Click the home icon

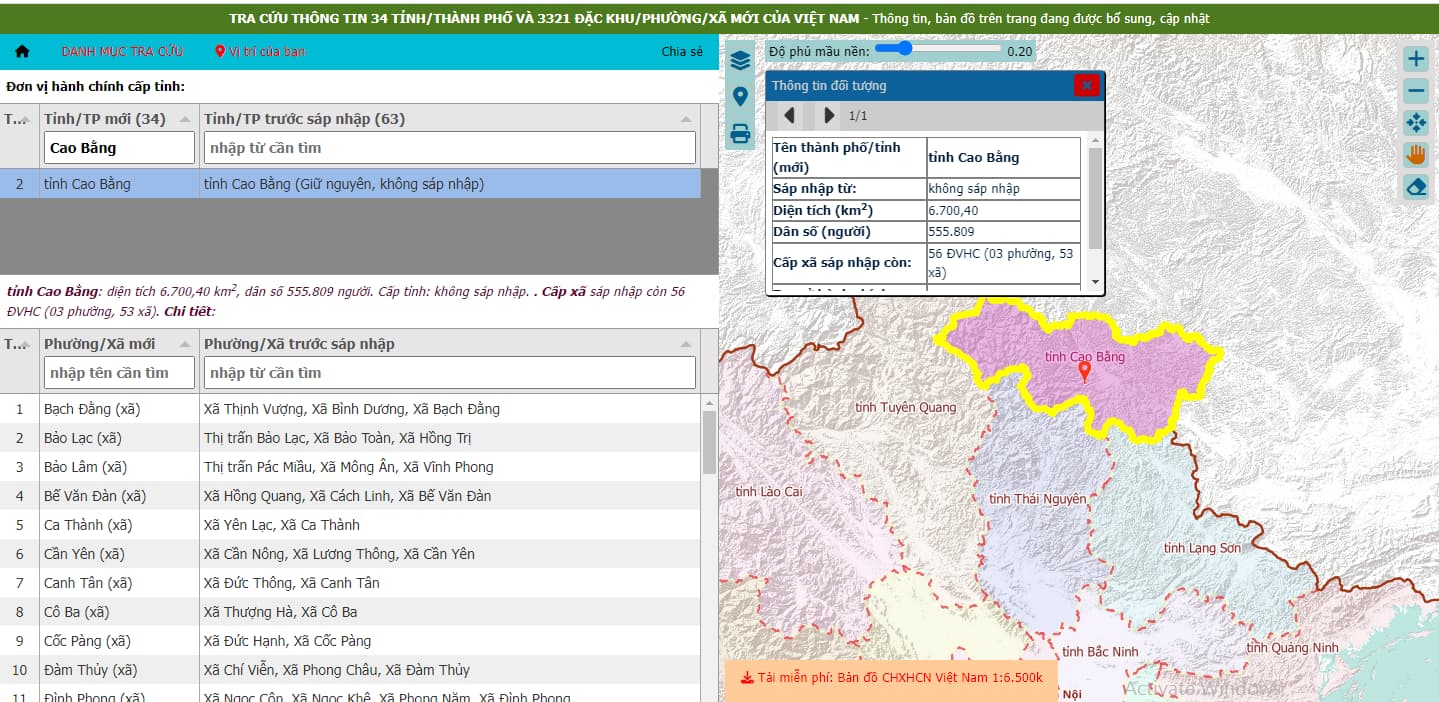(22, 51)
